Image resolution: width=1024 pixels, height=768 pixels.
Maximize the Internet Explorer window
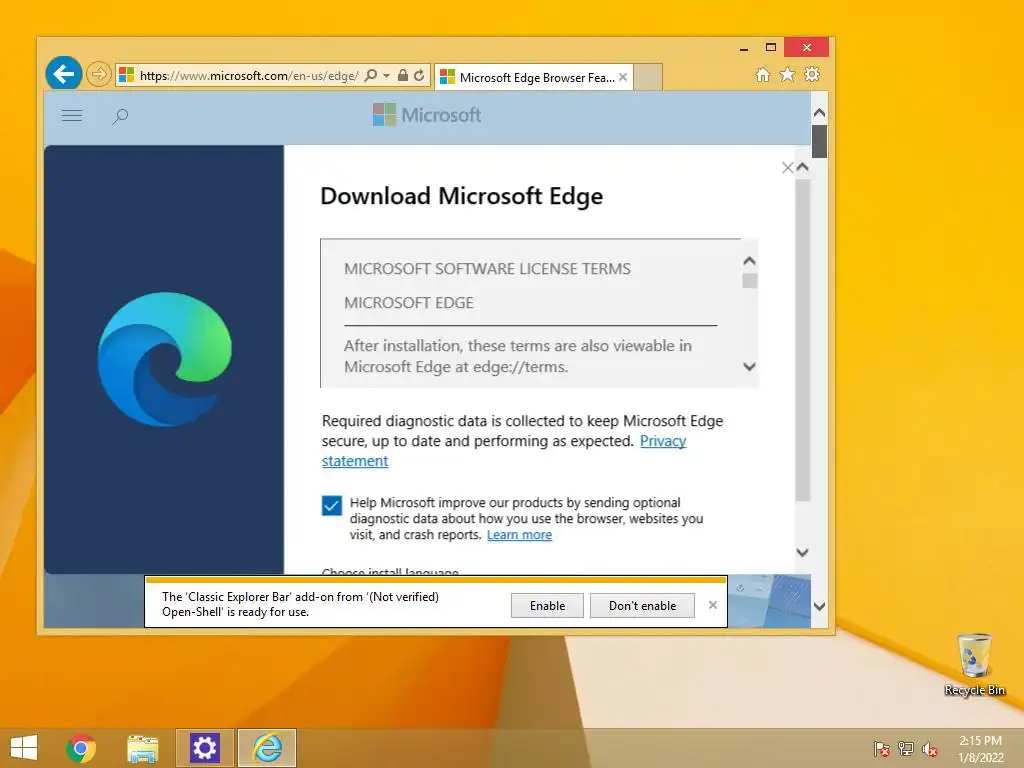pyautogui.click(x=771, y=48)
